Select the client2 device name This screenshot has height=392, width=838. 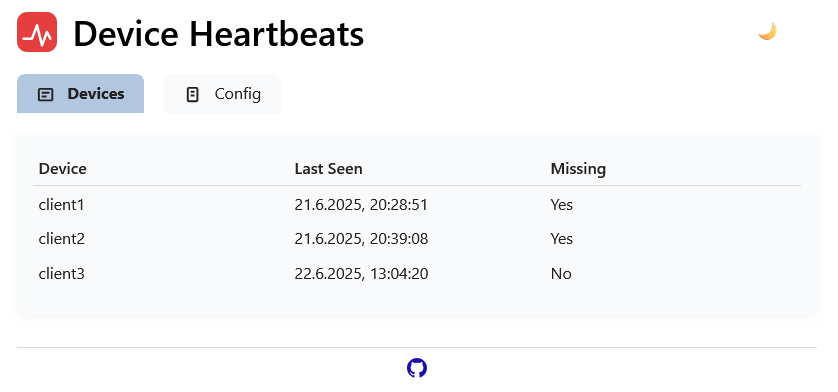pos(61,239)
